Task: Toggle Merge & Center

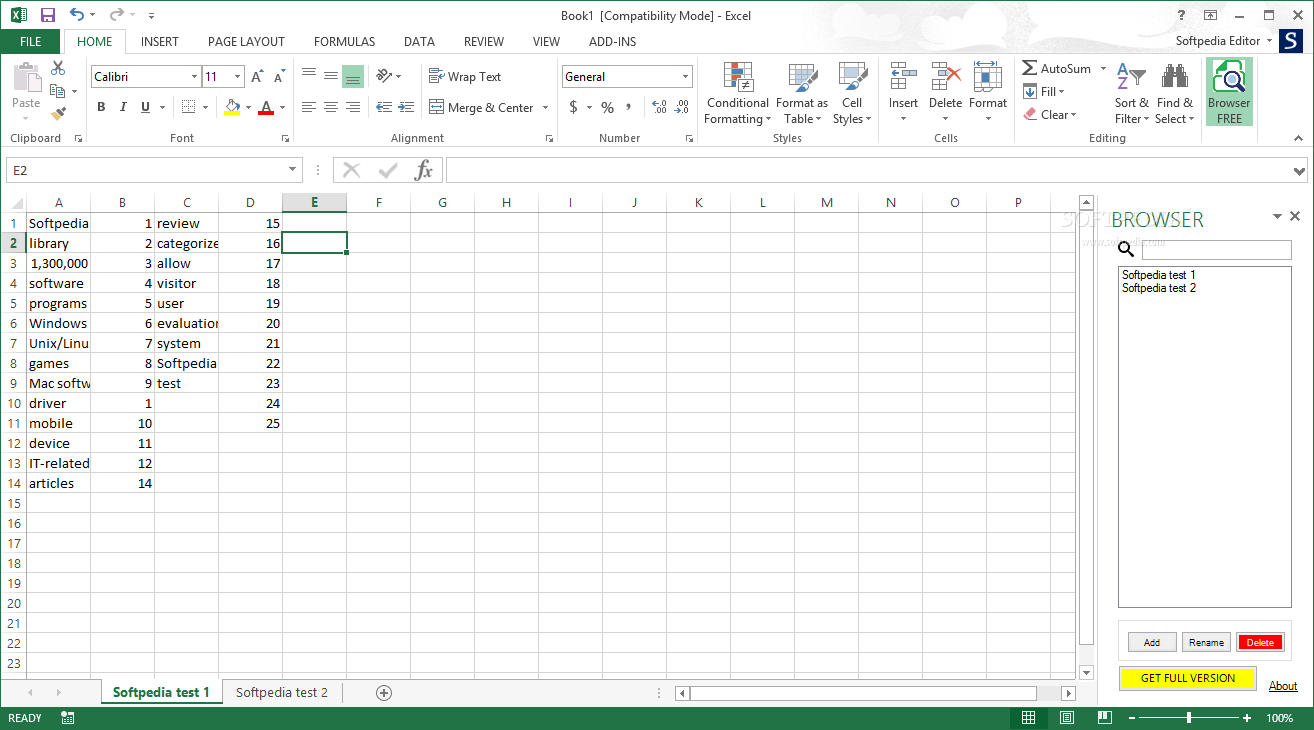Action: 481,107
